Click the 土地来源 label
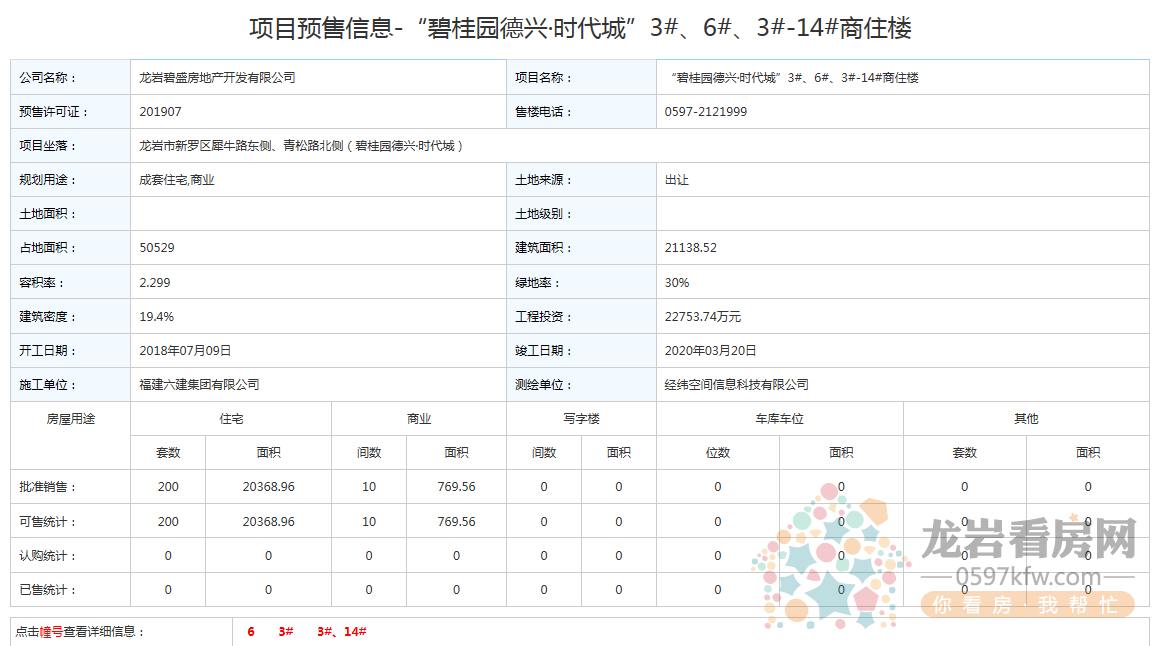This screenshot has width=1160, height=646. [x=544, y=180]
